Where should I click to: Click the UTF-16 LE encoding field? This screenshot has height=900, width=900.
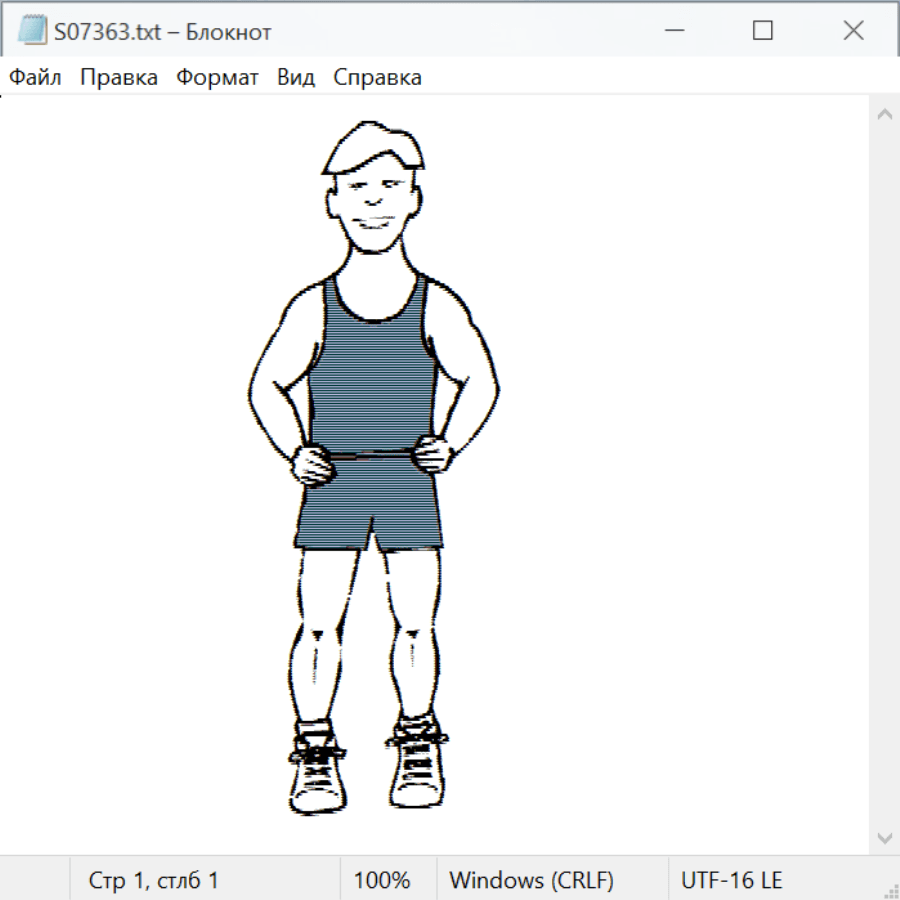[x=732, y=881]
